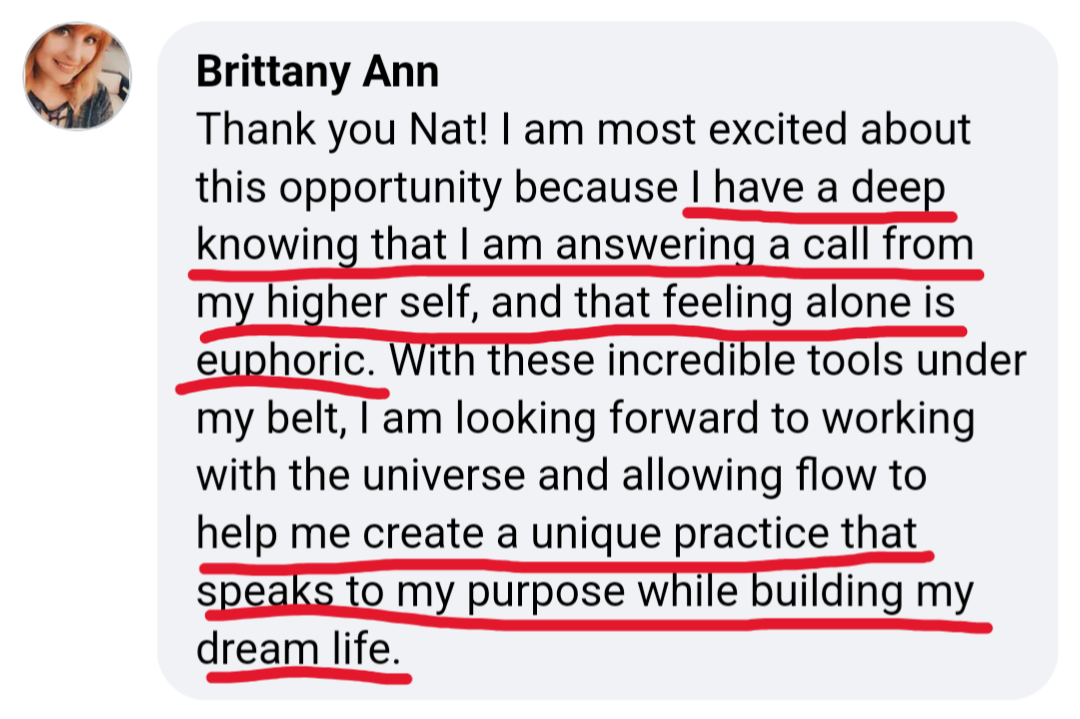This screenshot has width=1080, height=719.
Task: Click the red underline beneath "I have a deep"
Action: (820, 214)
